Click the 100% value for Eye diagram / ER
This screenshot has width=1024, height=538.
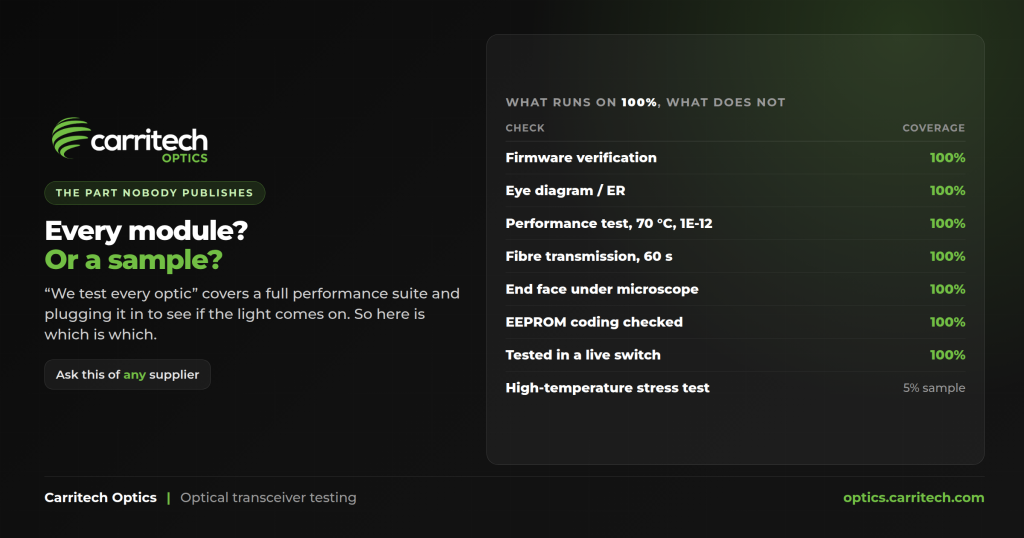pyautogui.click(x=948, y=191)
